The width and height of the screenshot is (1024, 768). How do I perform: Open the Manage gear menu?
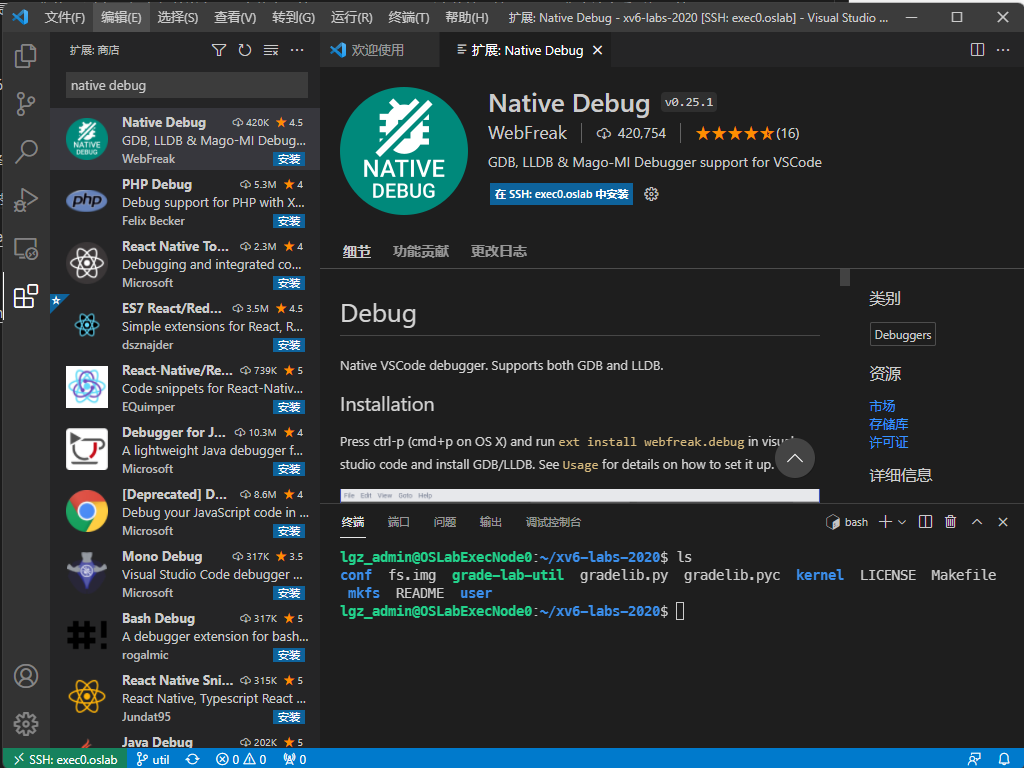click(x=27, y=724)
